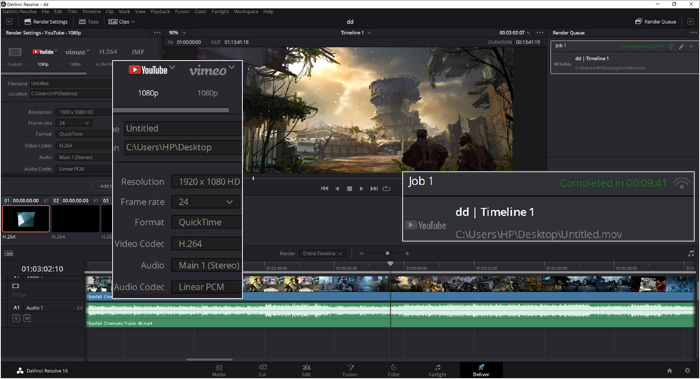This screenshot has height=379, width=700.
Task: Switch to the Fusion page tab
Action: tap(350, 370)
